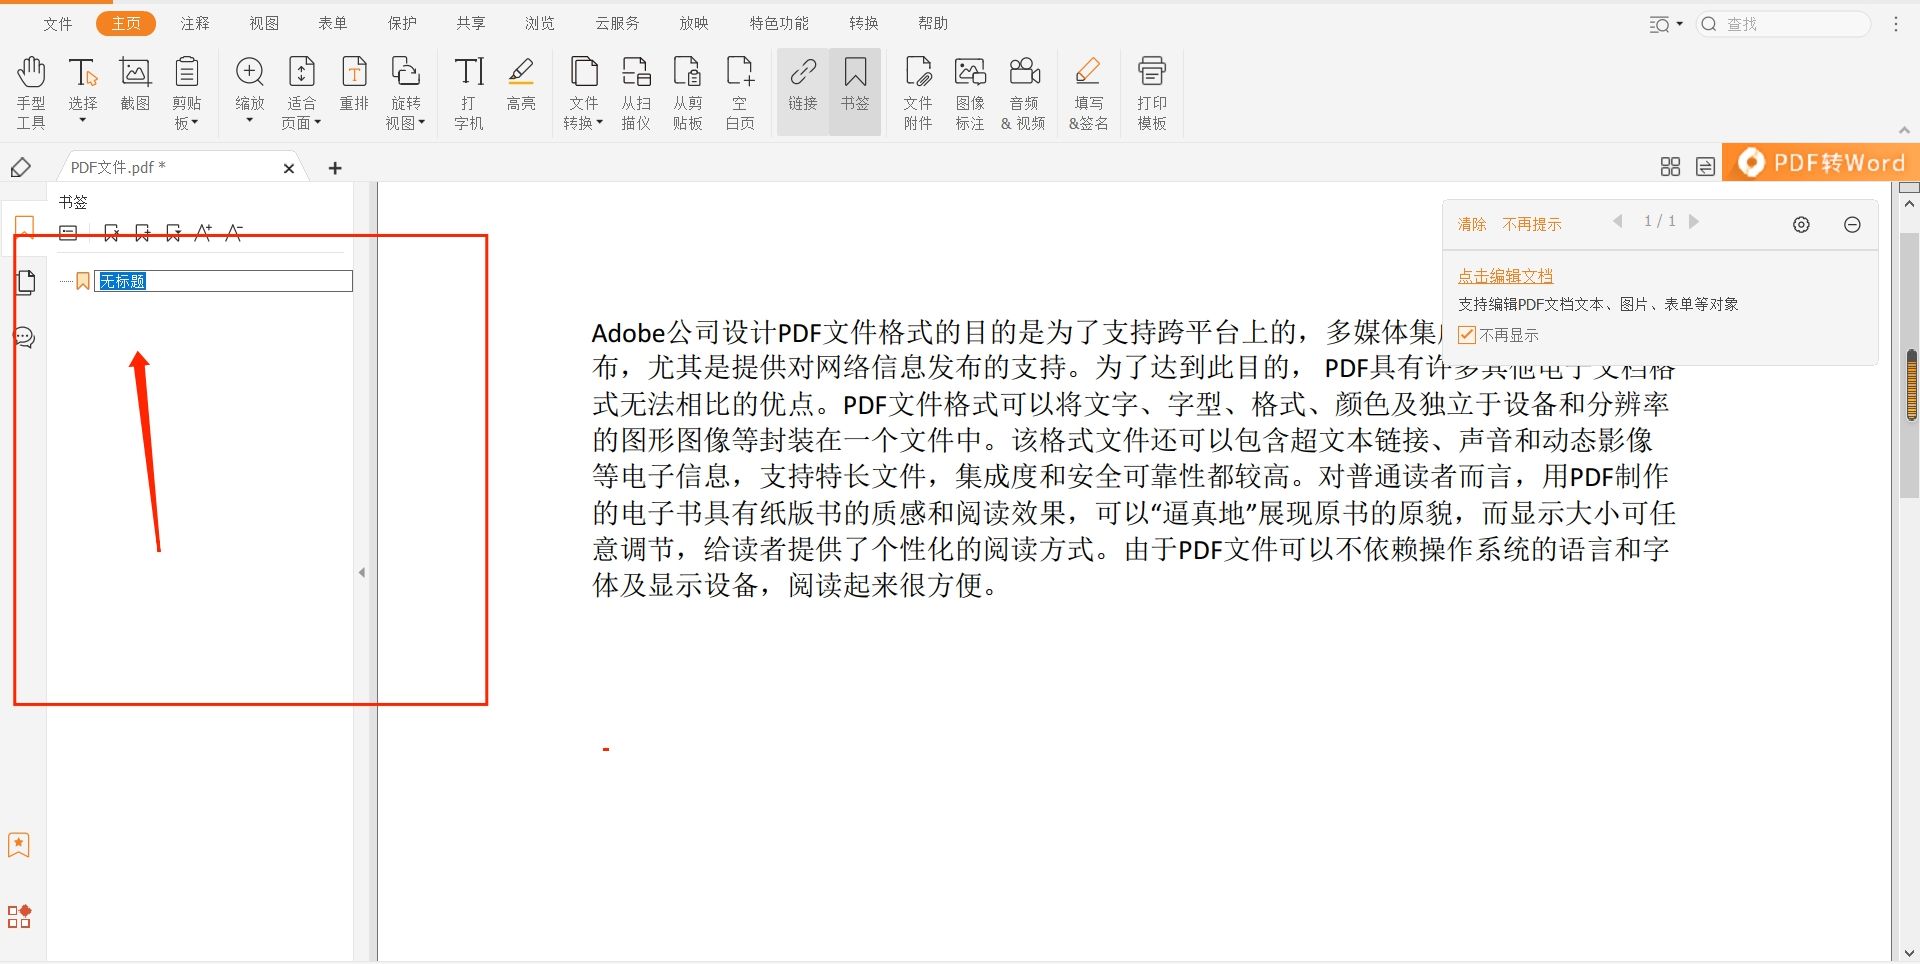Switch to the 注释 ribbon tab
This screenshot has width=1920, height=964.
click(x=195, y=22)
